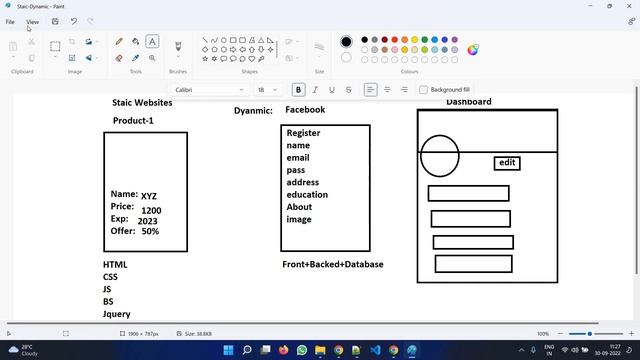
Task: Click the "Jquery" text on canvas
Action: coord(117,314)
